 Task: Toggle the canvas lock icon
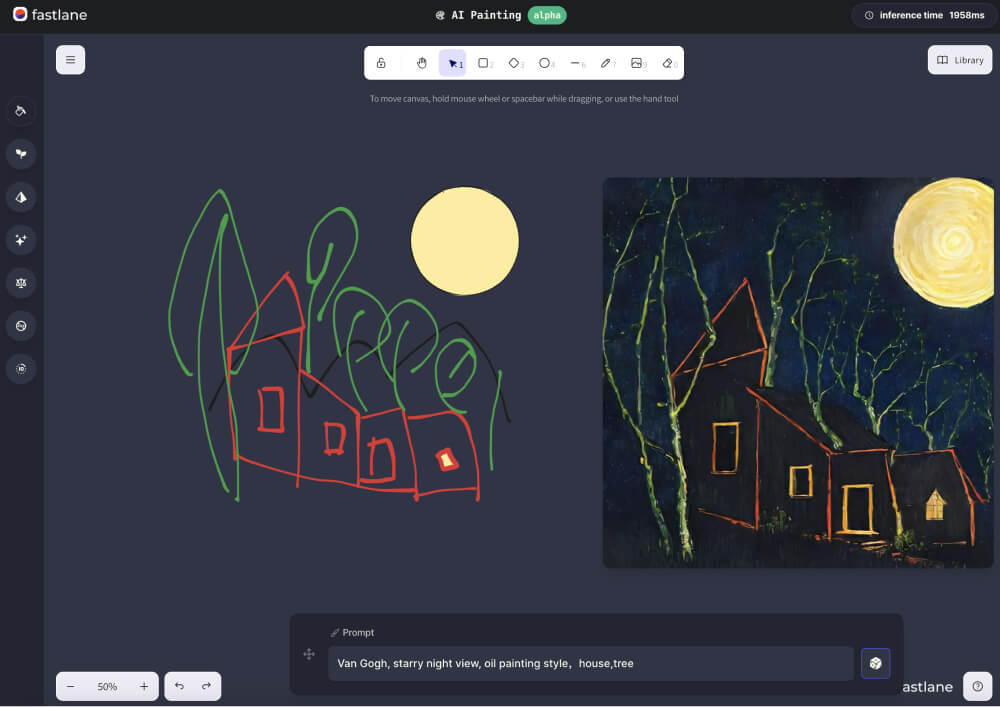coord(381,63)
